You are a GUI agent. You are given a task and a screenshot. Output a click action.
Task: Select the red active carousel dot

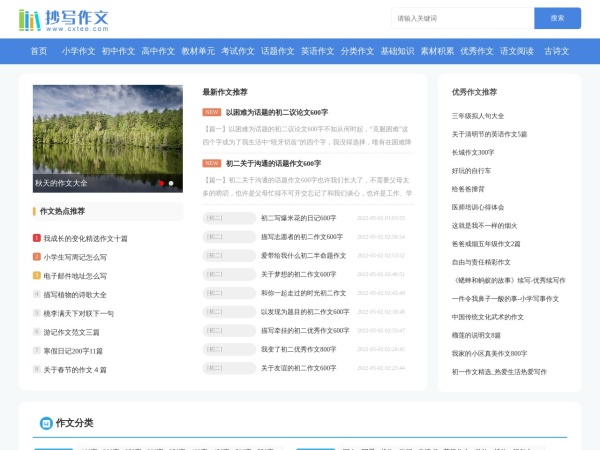pyautogui.click(x=161, y=183)
